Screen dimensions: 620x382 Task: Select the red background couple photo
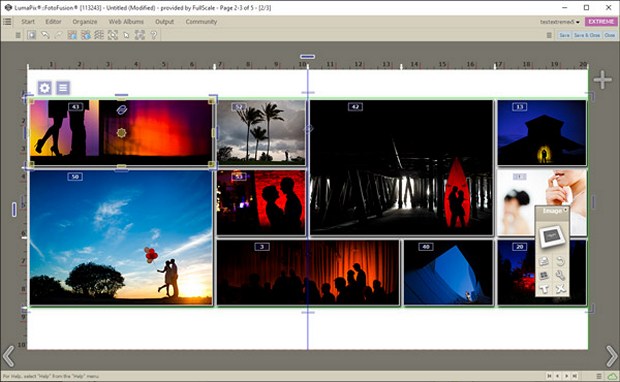[x=261, y=203]
